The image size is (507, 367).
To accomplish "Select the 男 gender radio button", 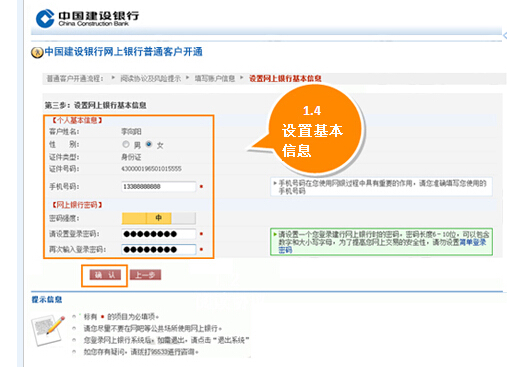I will [126, 144].
